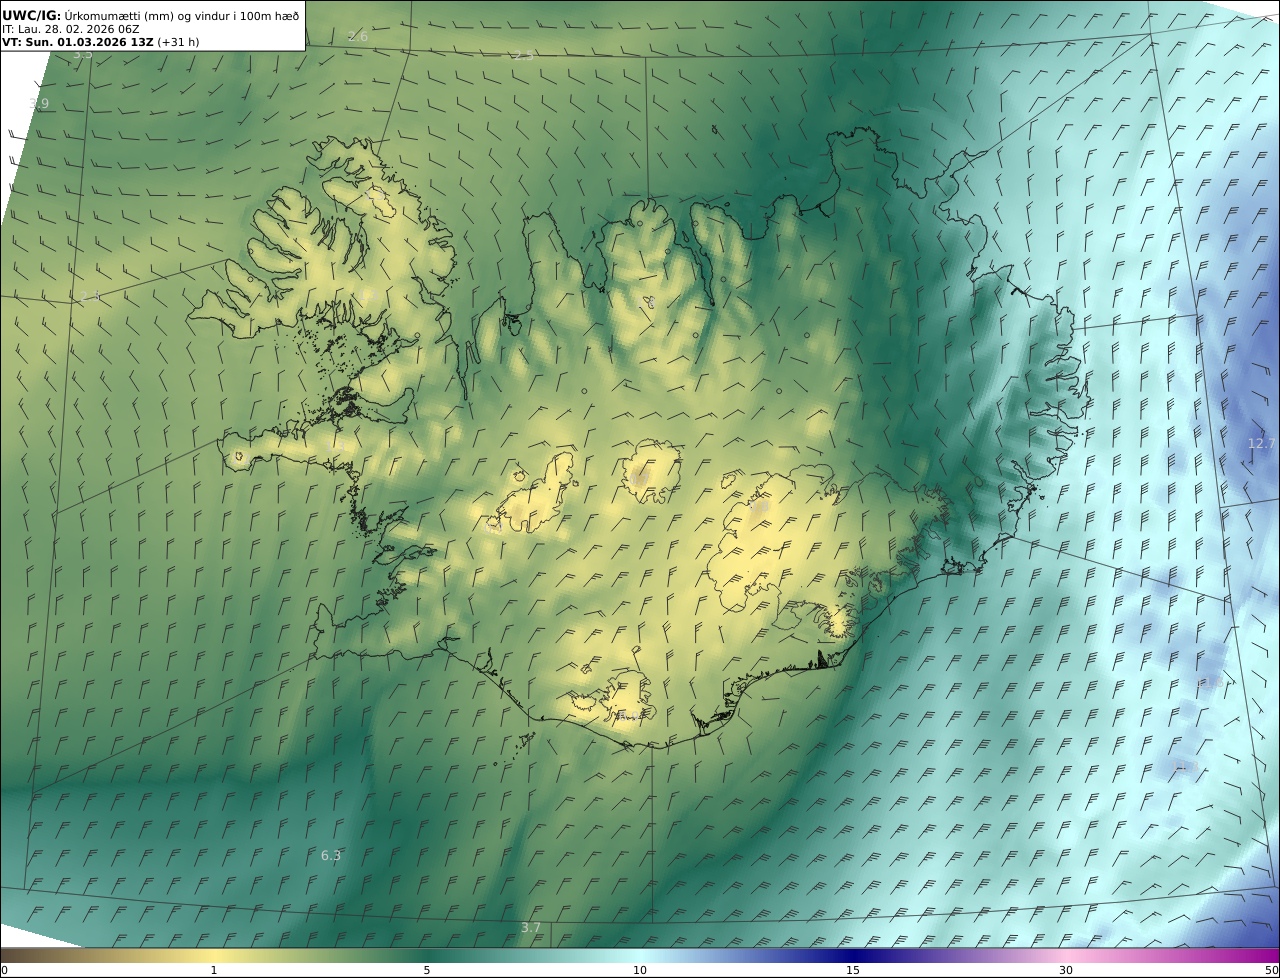Click the precipitation value label "3.9"

39,103
